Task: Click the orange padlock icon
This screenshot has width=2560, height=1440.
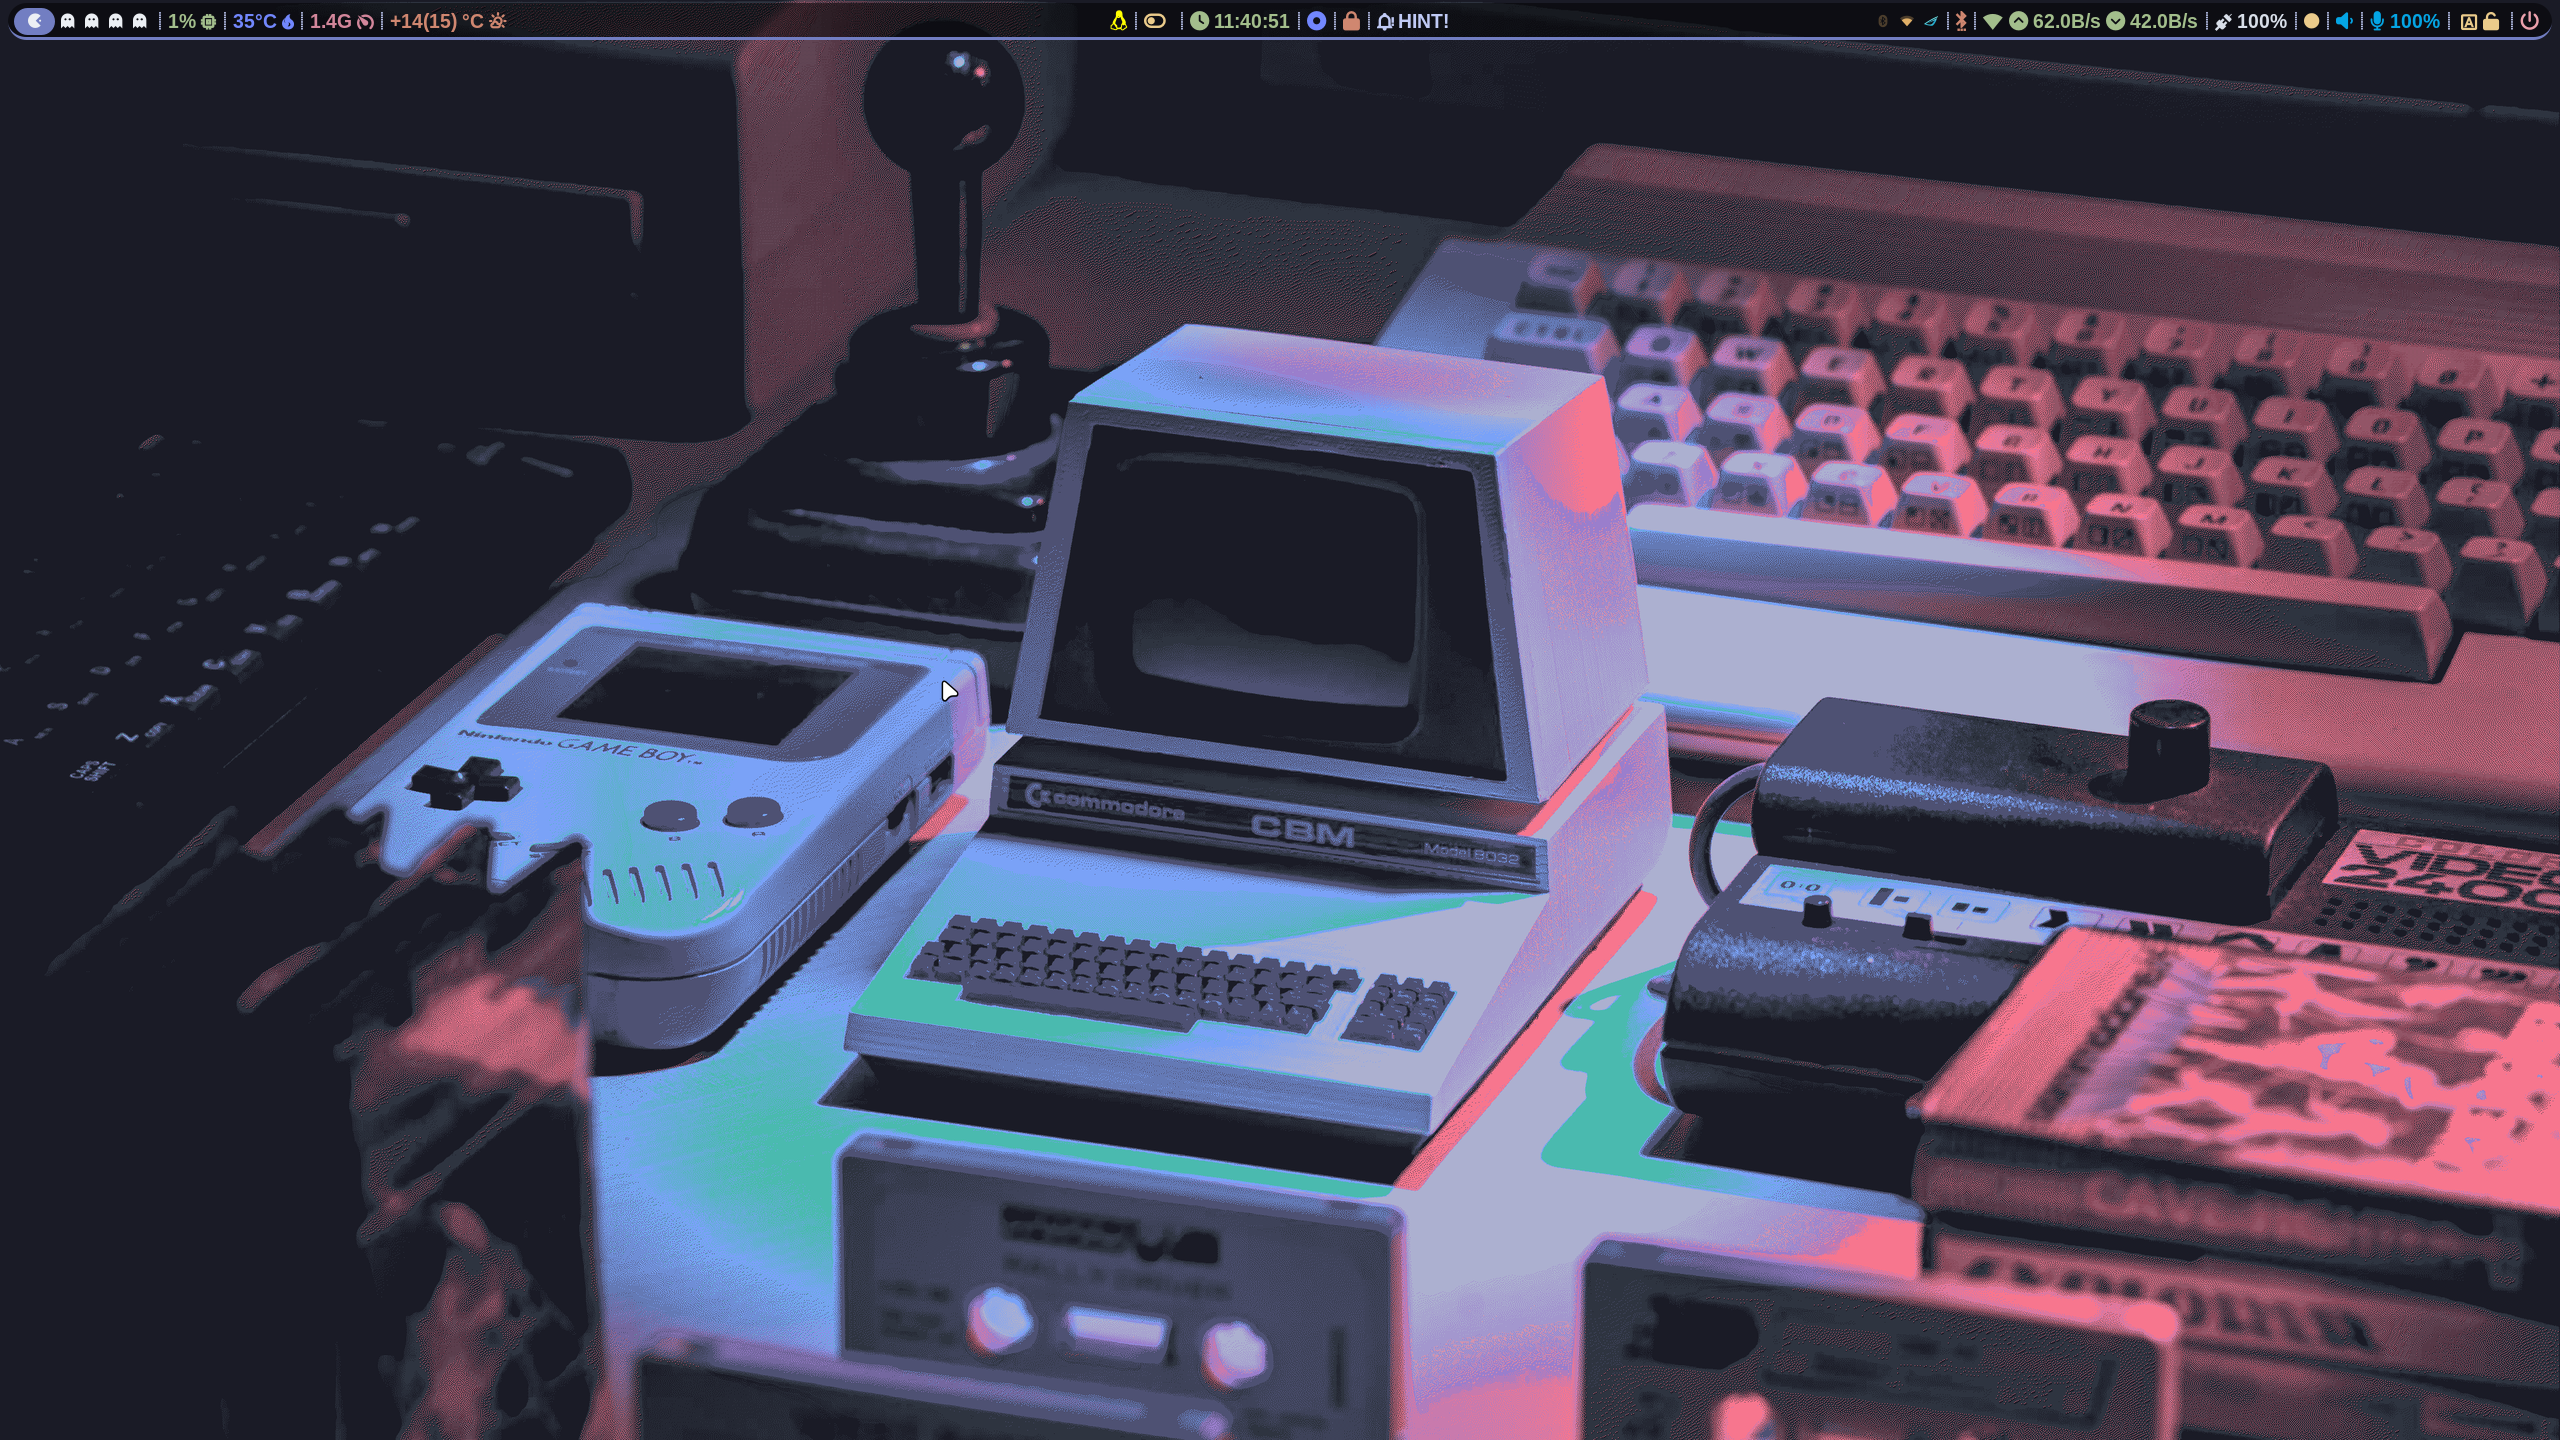Action: coord(1351,21)
